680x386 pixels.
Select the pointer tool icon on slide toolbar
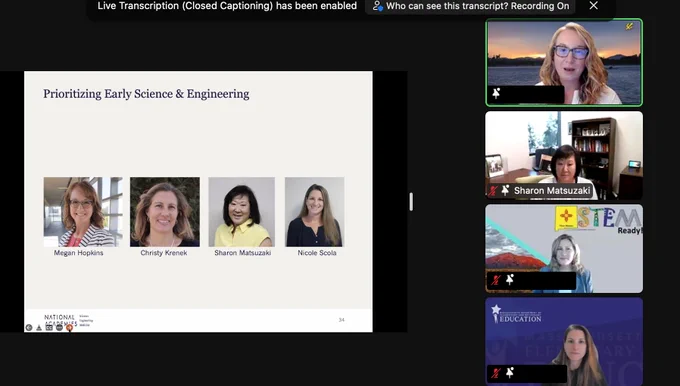pos(39,327)
